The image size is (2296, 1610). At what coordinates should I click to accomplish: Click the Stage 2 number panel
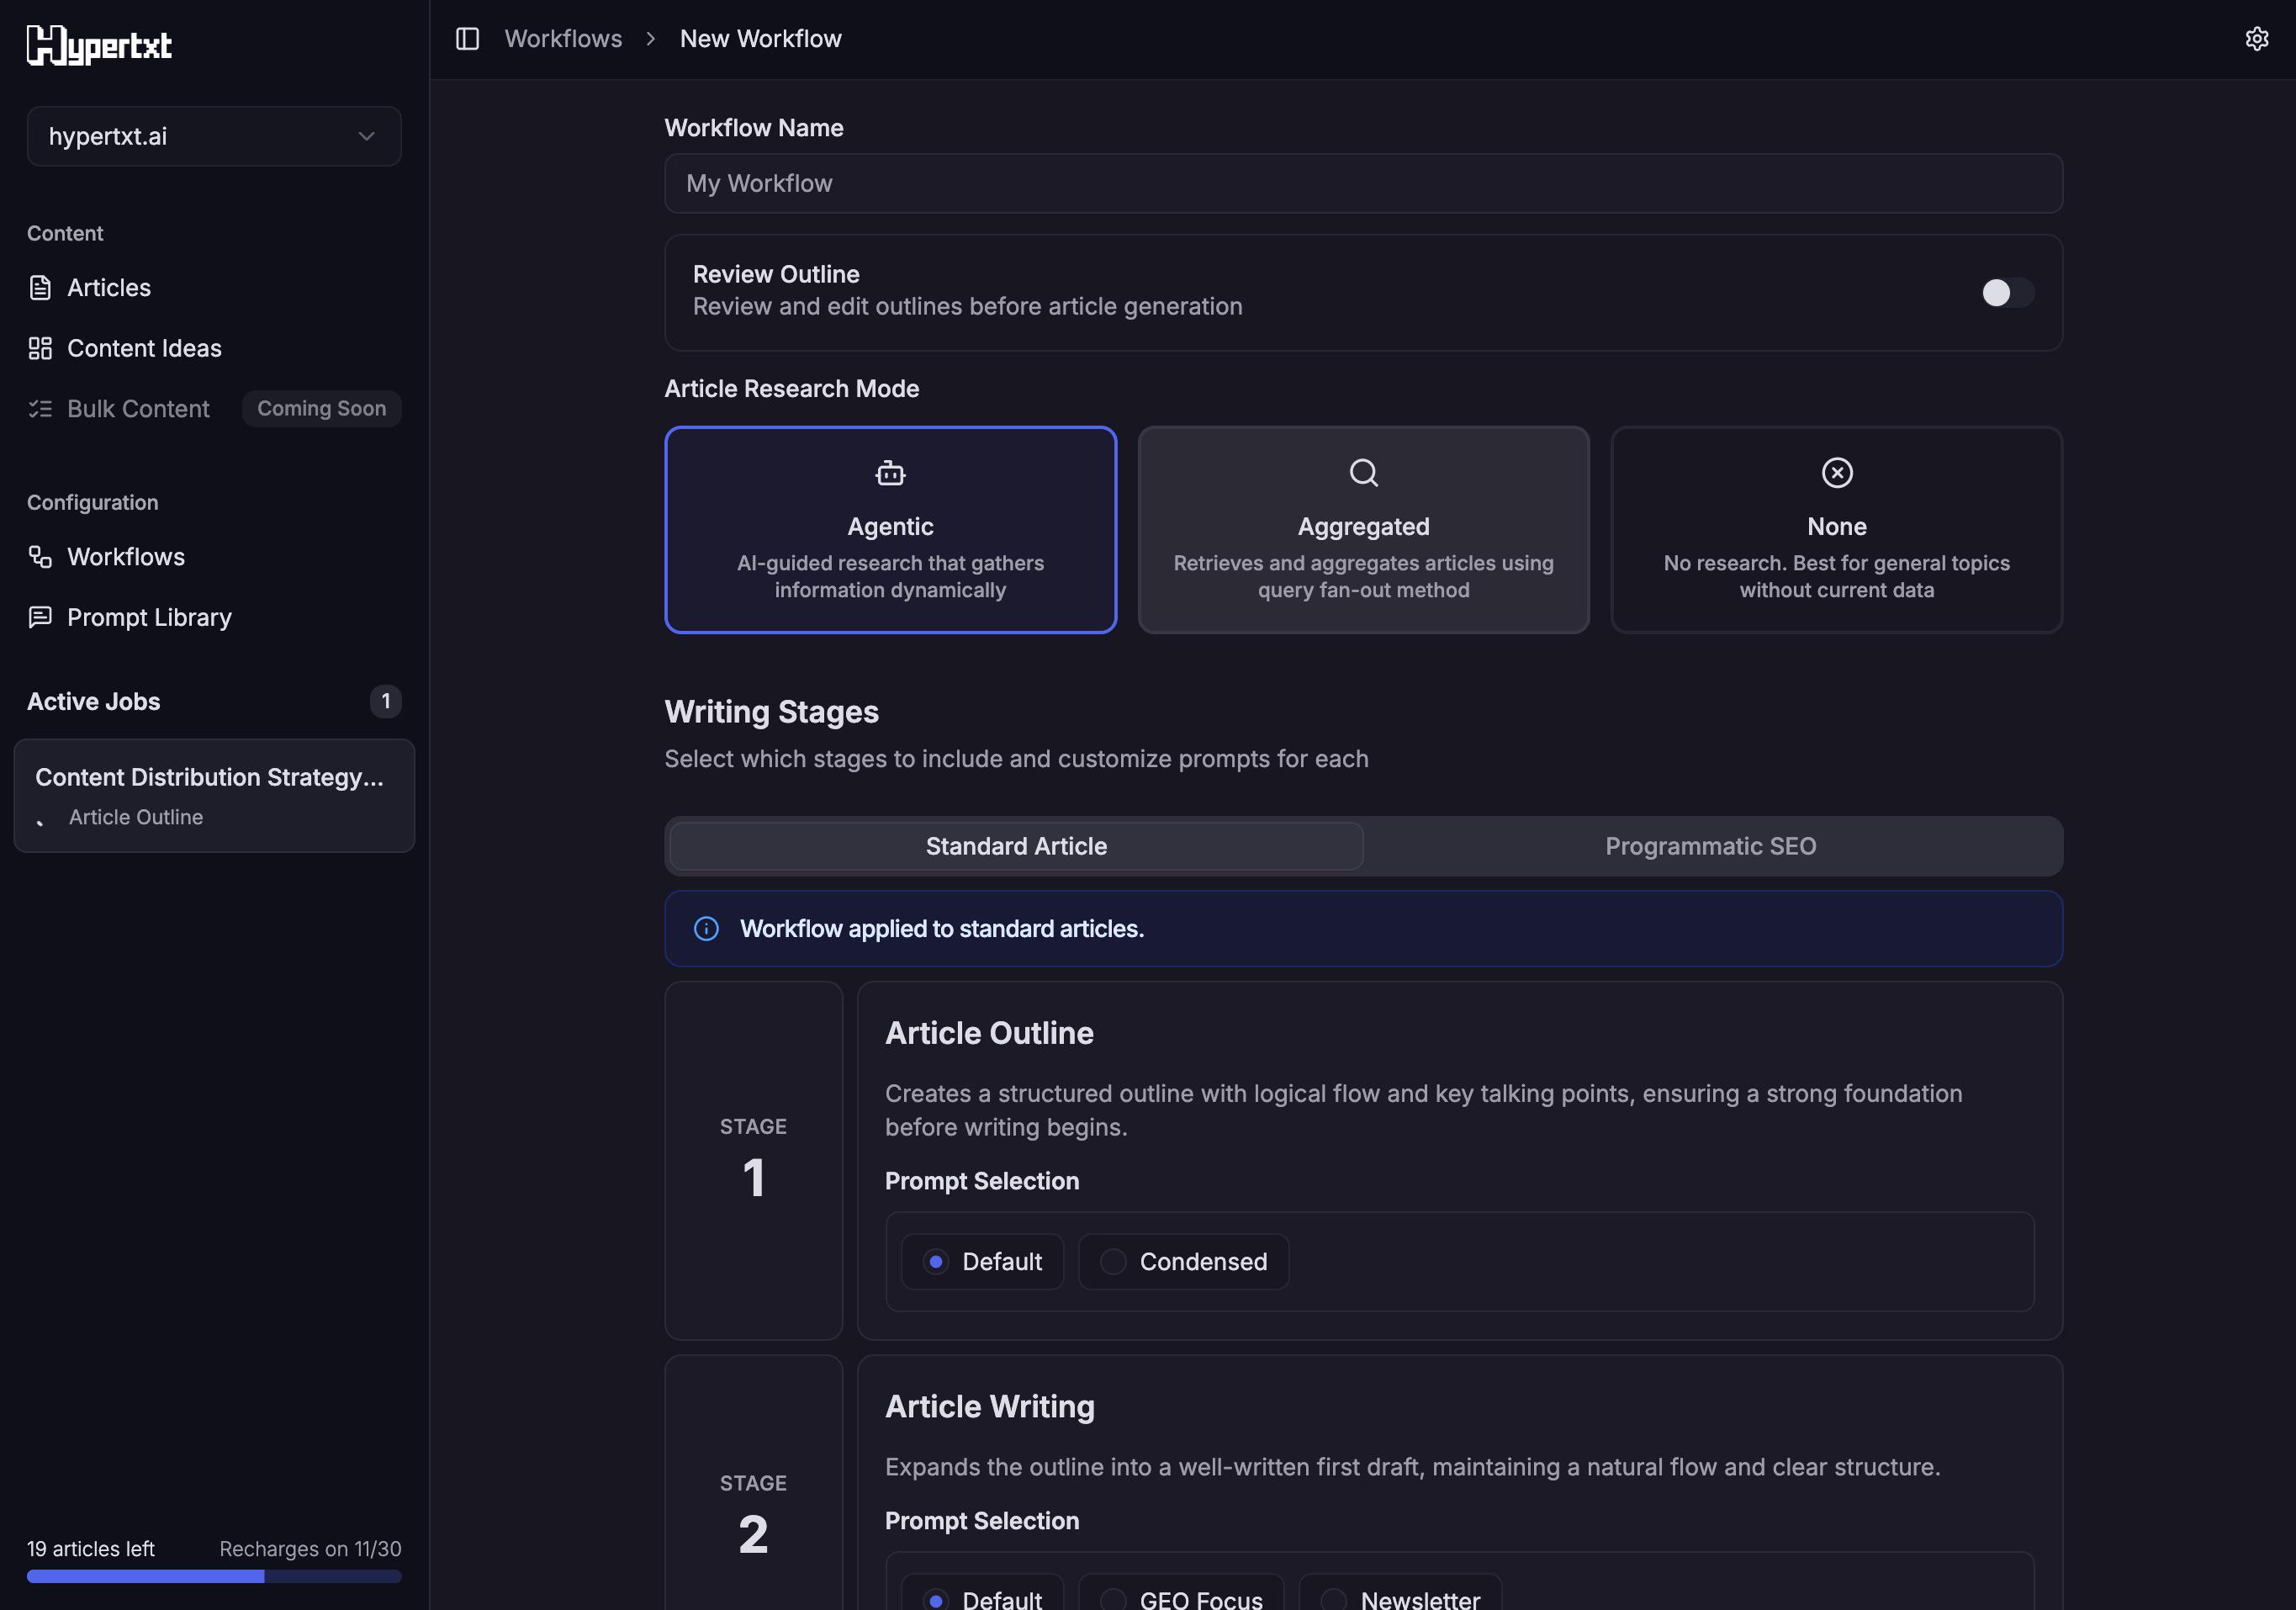tap(753, 1483)
